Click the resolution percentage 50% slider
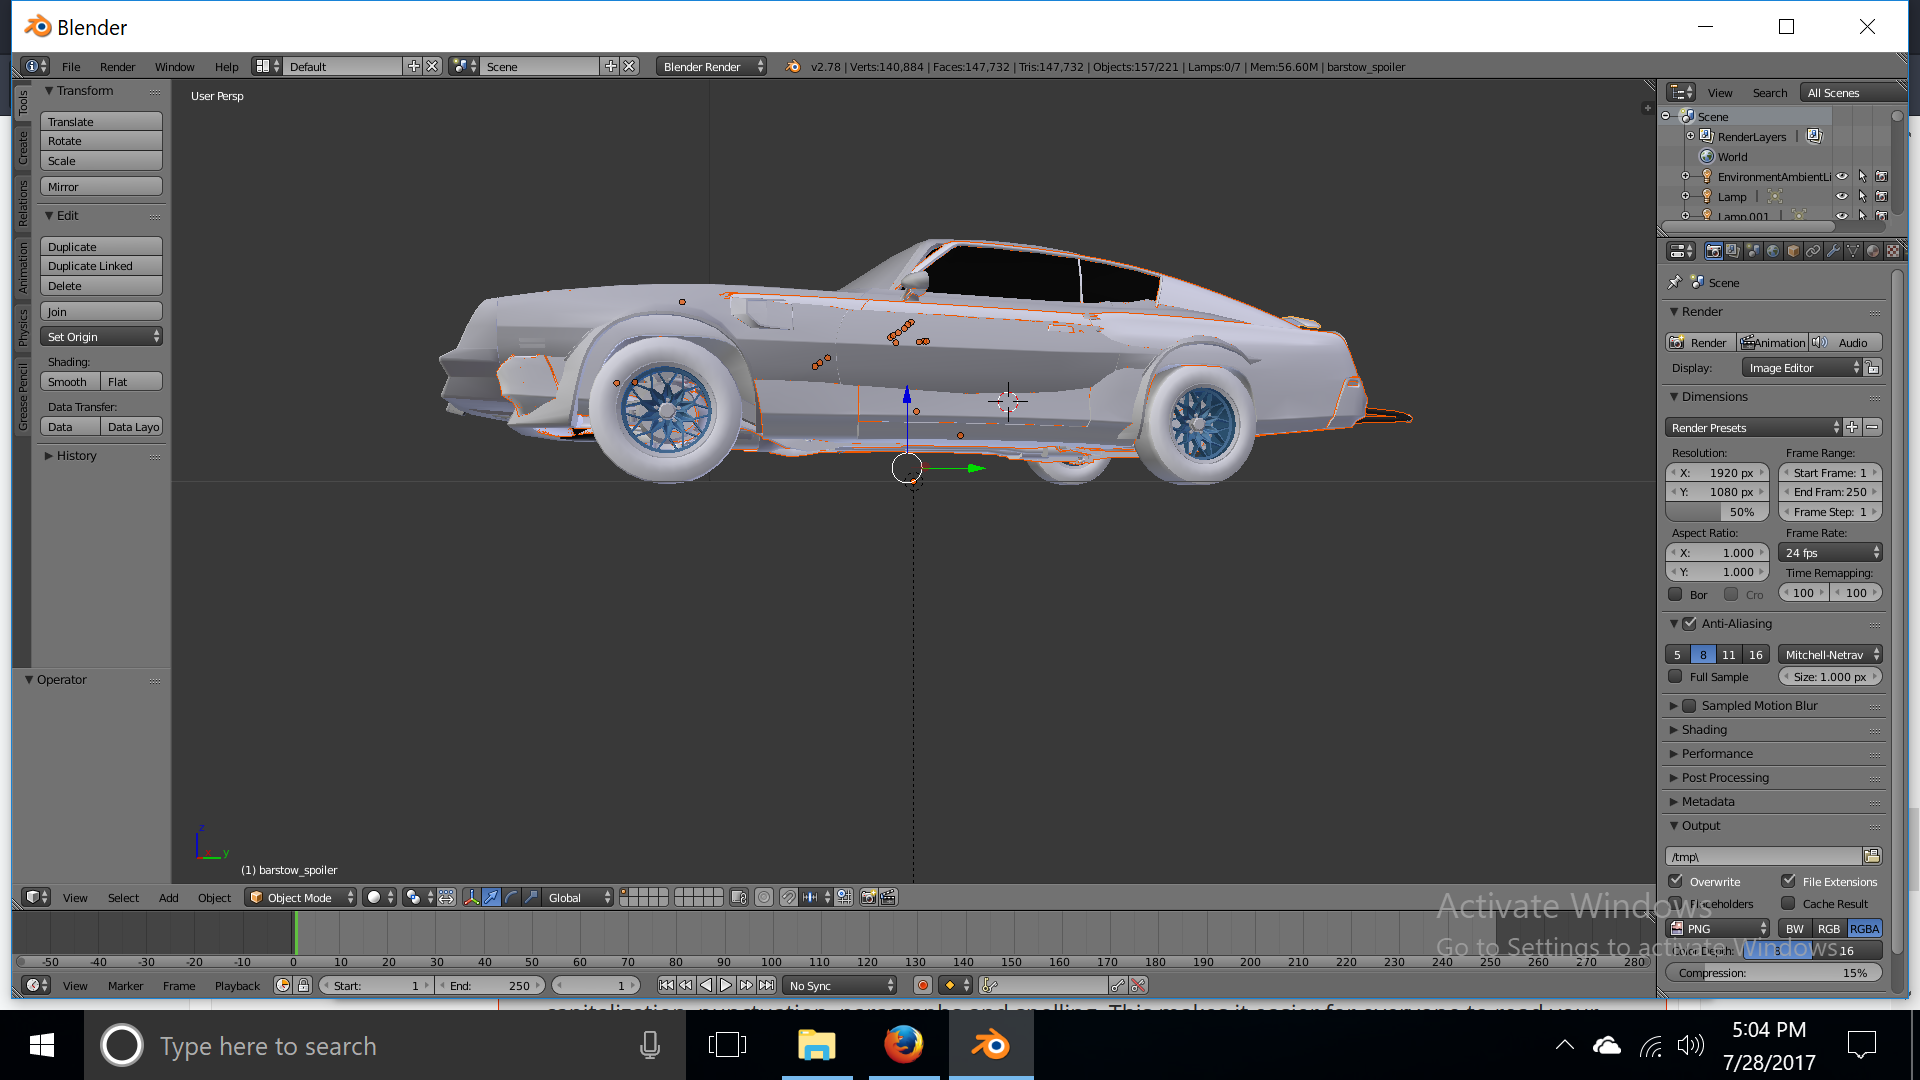Image resolution: width=1920 pixels, height=1080 pixels. pos(1717,512)
